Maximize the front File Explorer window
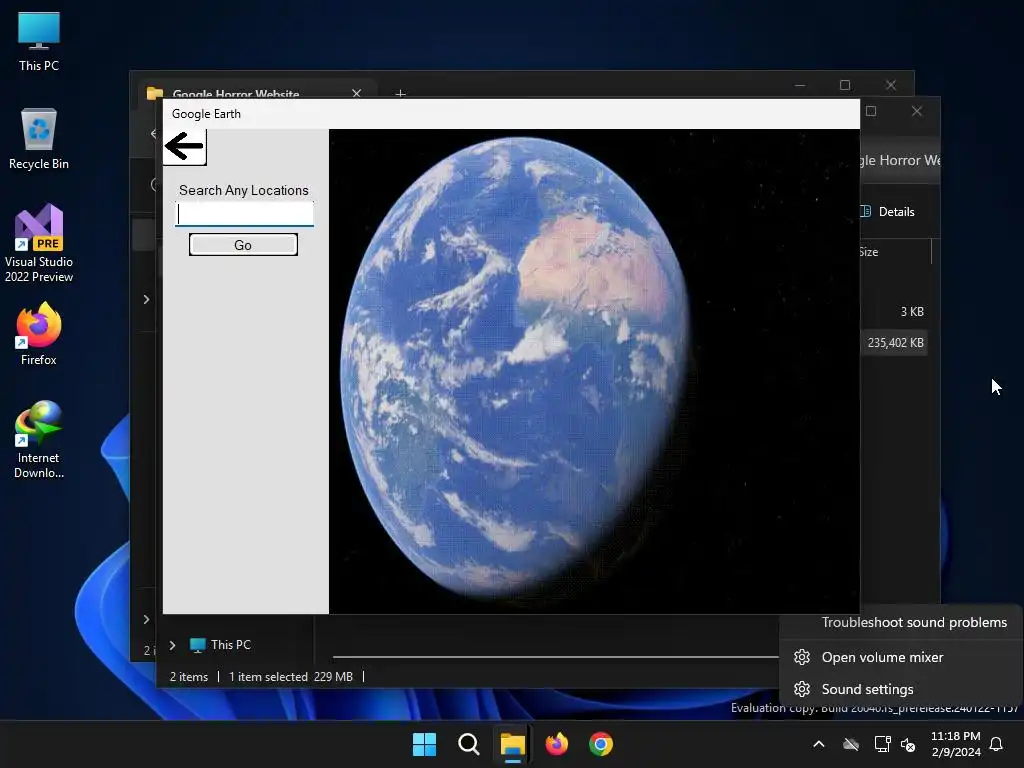1024x768 pixels. 871,111
